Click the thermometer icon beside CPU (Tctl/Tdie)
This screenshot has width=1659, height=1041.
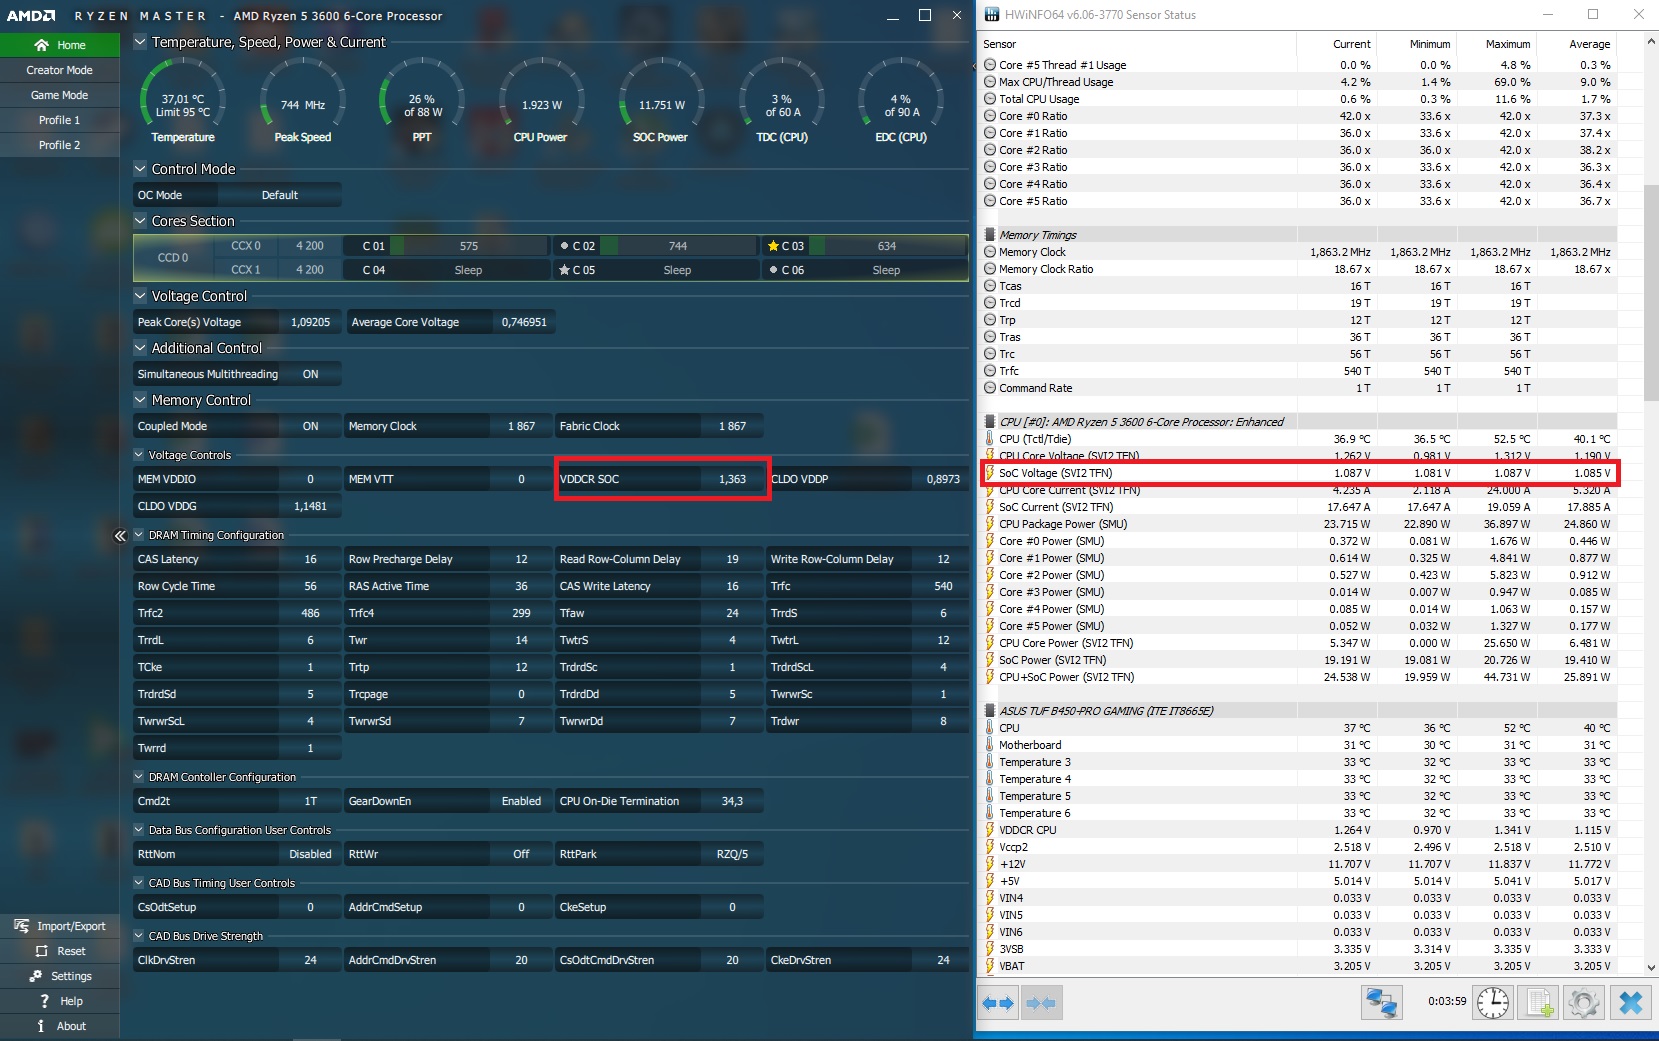pyautogui.click(x=989, y=439)
